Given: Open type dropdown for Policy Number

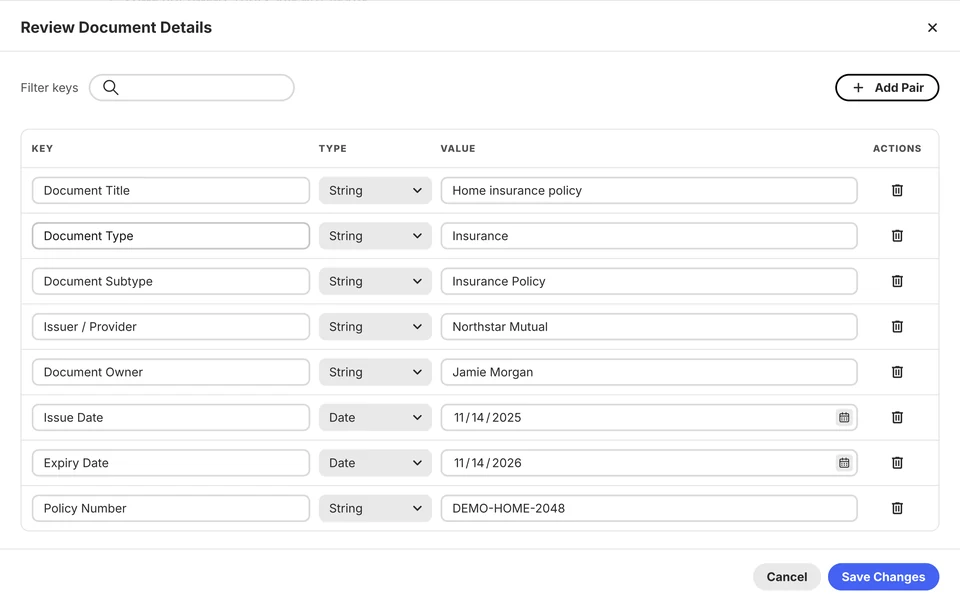Looking at the screenshot, I should coord(375,508).
